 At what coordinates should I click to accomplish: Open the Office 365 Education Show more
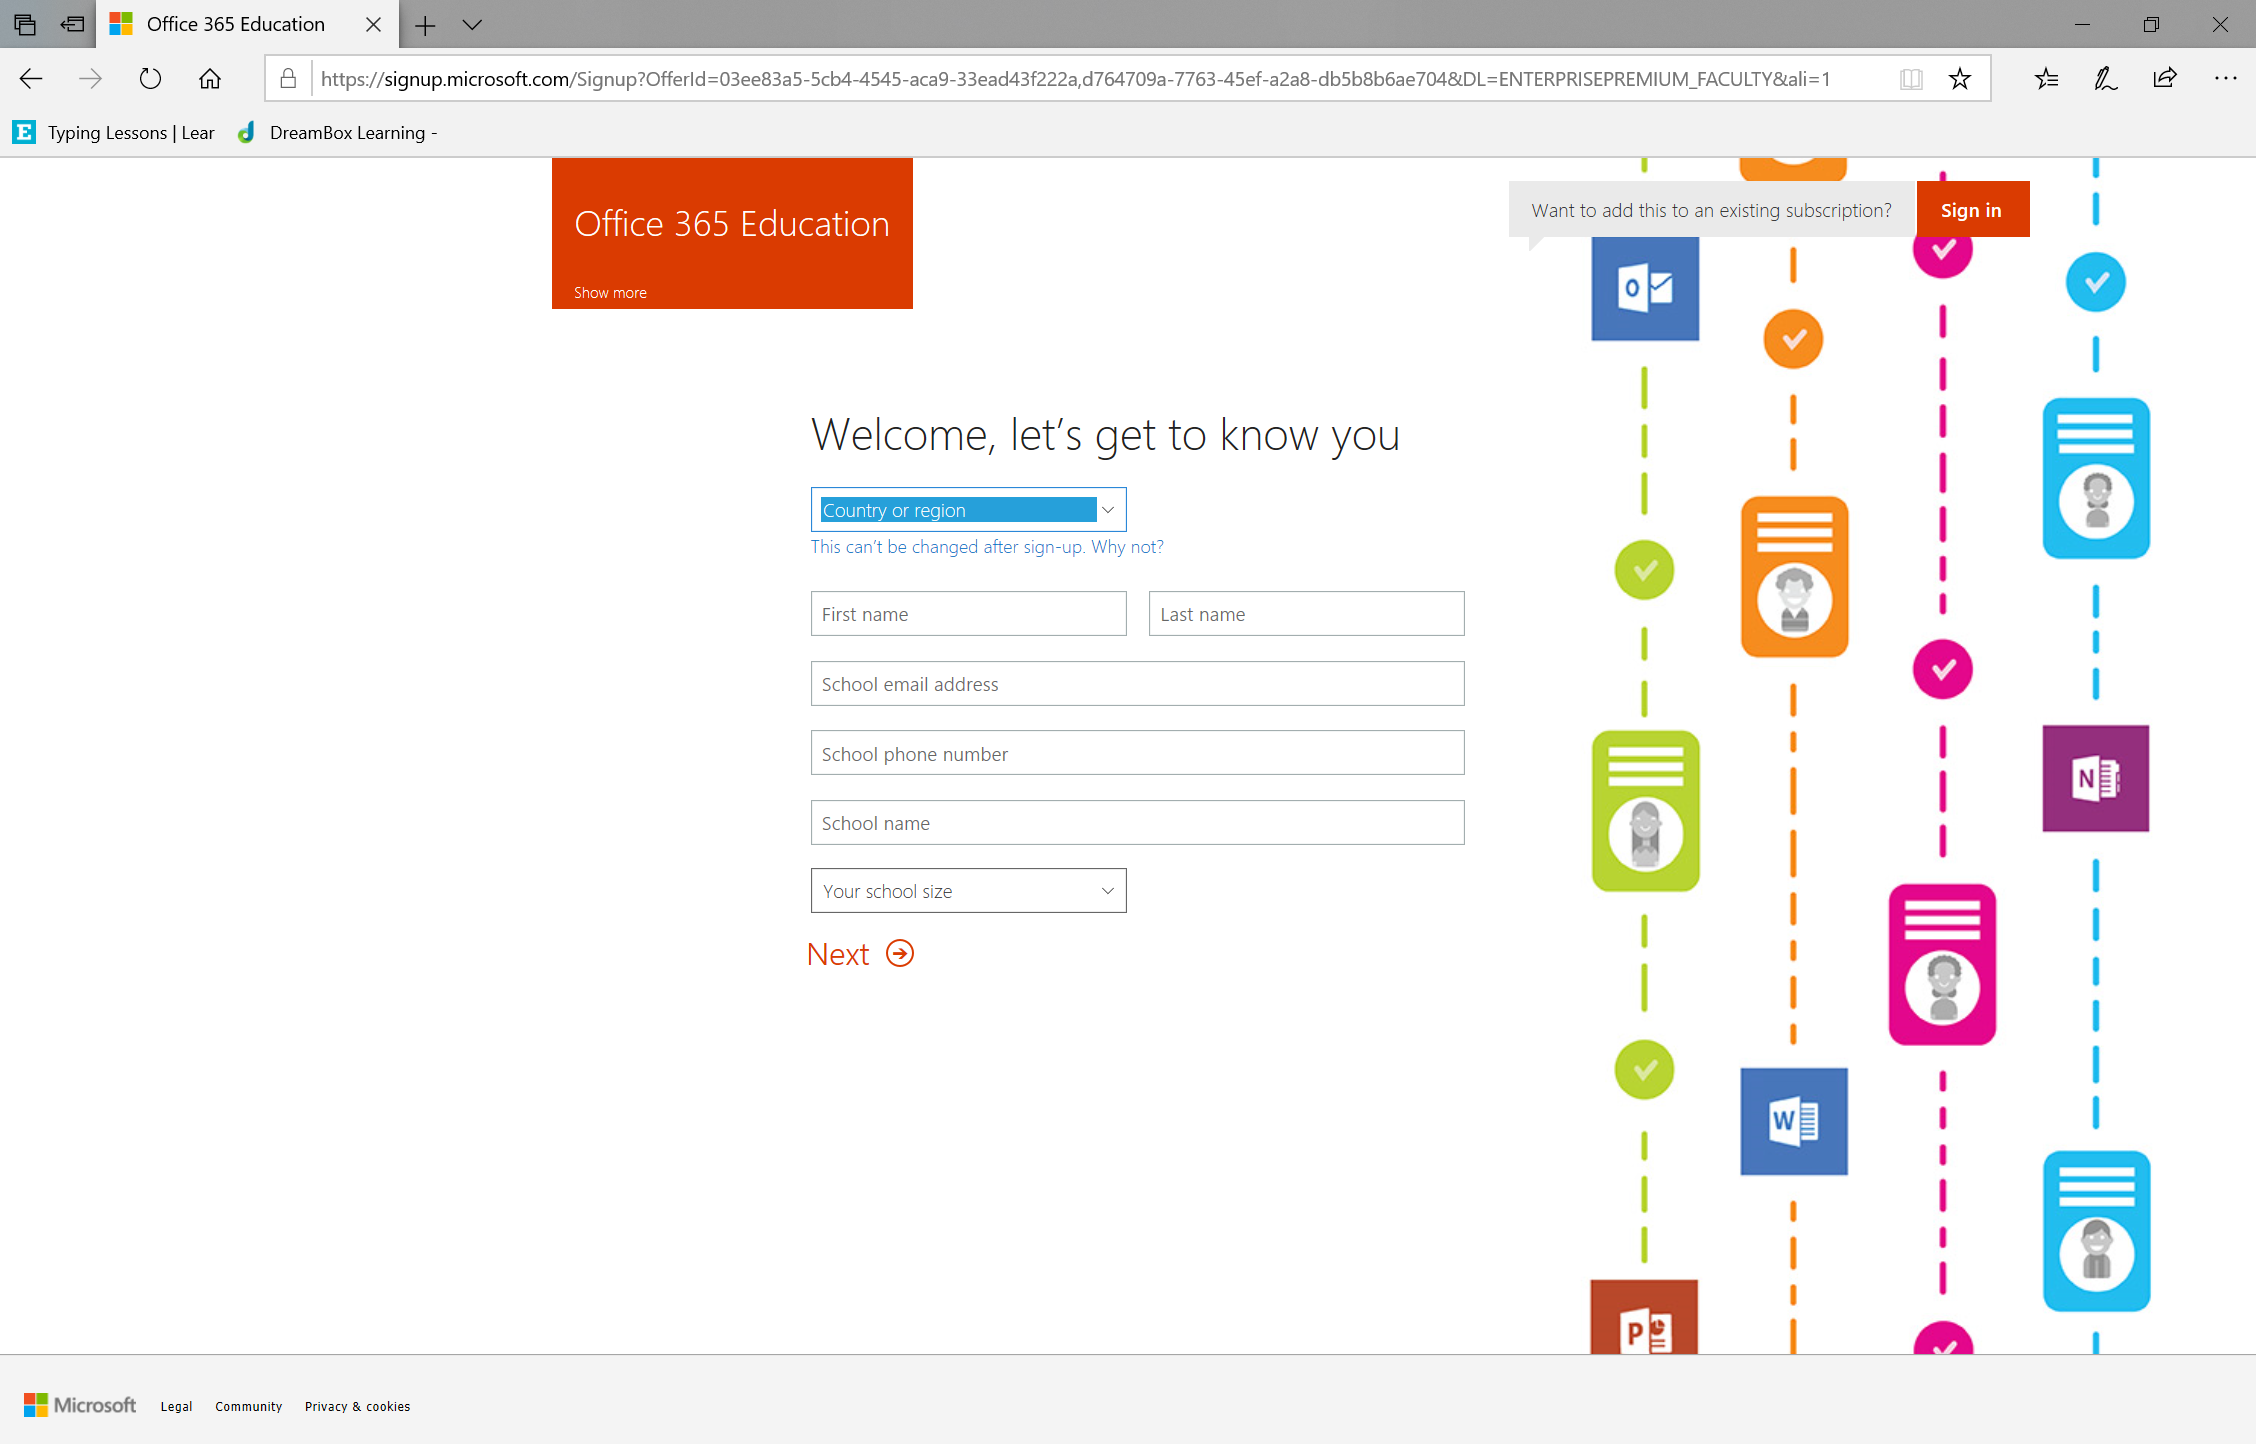click(x=610, y=291)
